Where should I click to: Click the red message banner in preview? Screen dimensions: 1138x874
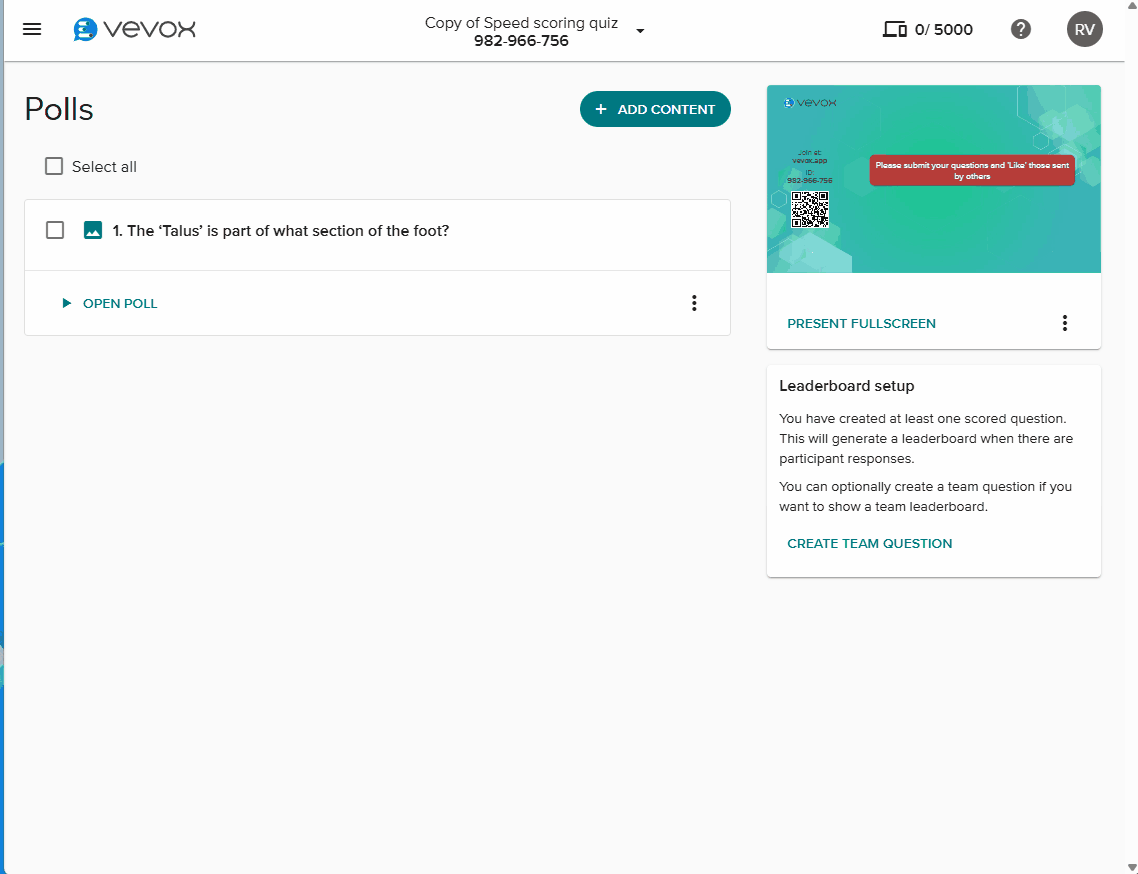(x=972, y=171)
